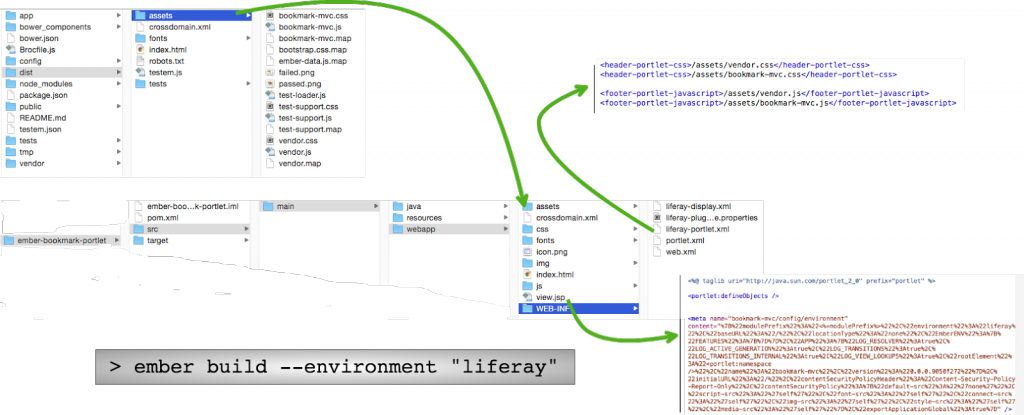The width and height of the screenshot is (1024, 415).
Task: Select the pom.xml file
Action: click(162, 217)
